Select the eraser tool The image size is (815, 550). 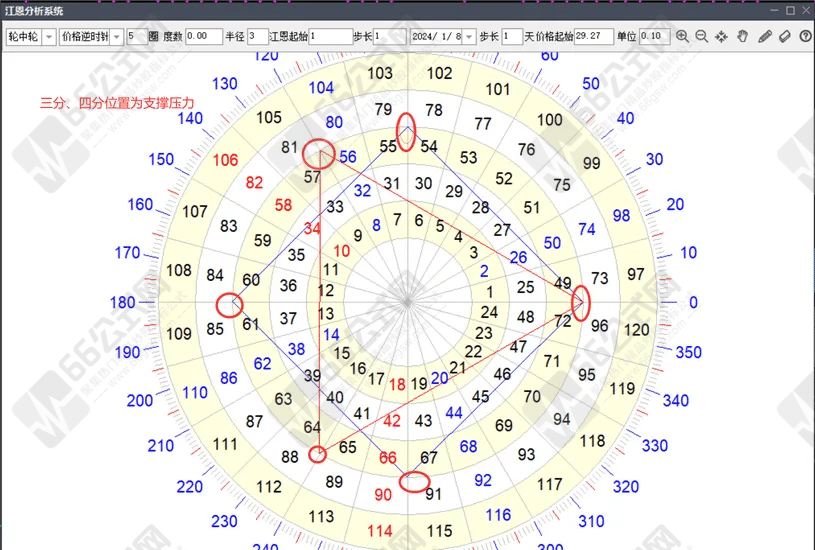(x=785, y=36)
